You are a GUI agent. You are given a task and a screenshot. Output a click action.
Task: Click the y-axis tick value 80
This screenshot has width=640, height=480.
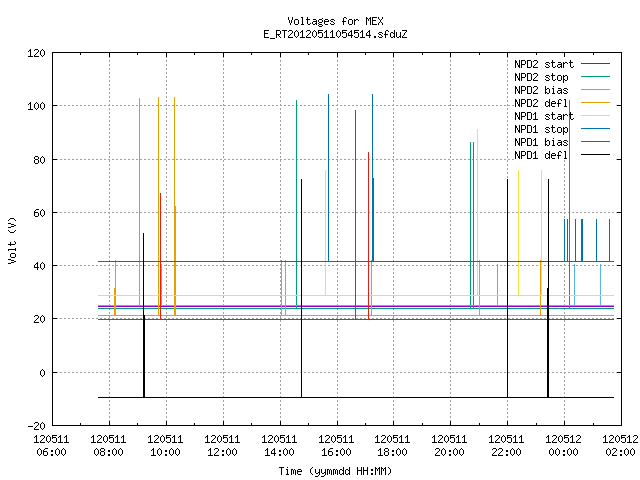tap(39, 160)
